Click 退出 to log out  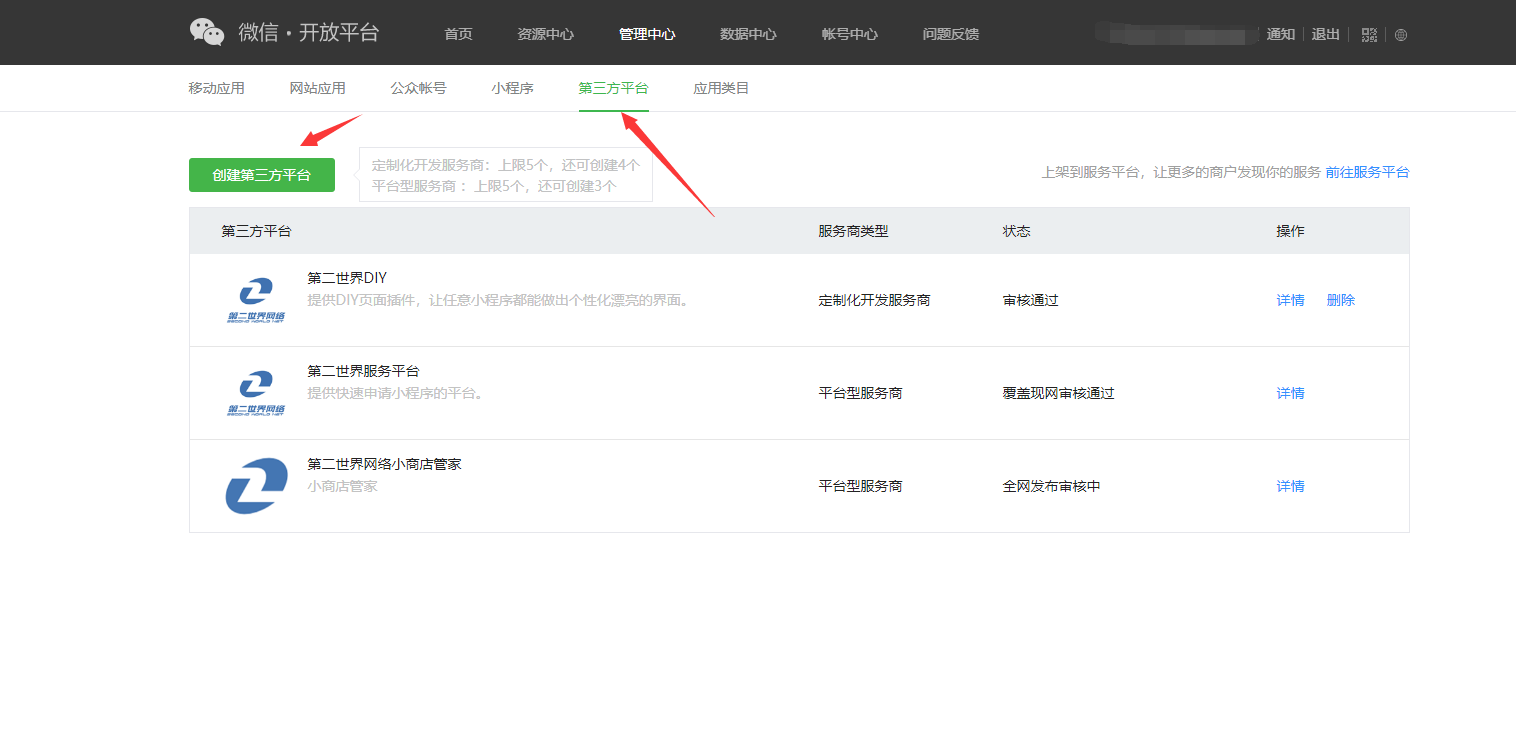(1325, 34)
